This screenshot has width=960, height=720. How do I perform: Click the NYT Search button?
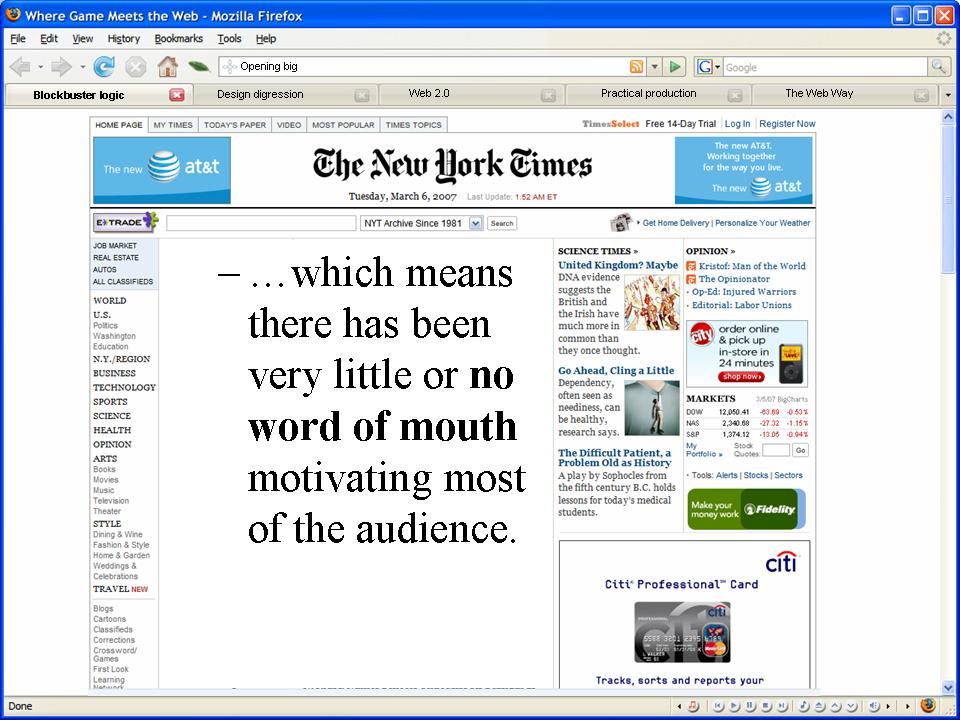501,223
